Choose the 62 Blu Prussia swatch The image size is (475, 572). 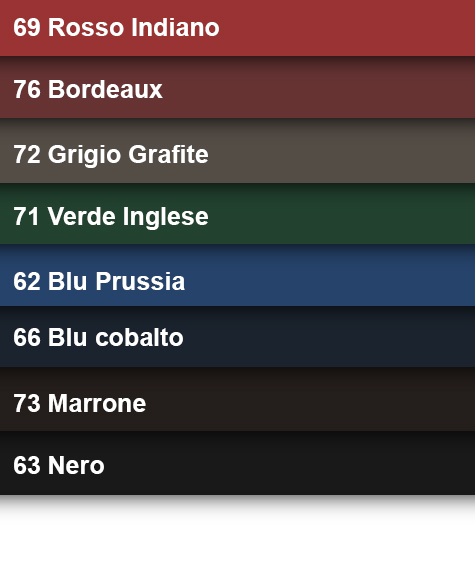coord(238,275)
